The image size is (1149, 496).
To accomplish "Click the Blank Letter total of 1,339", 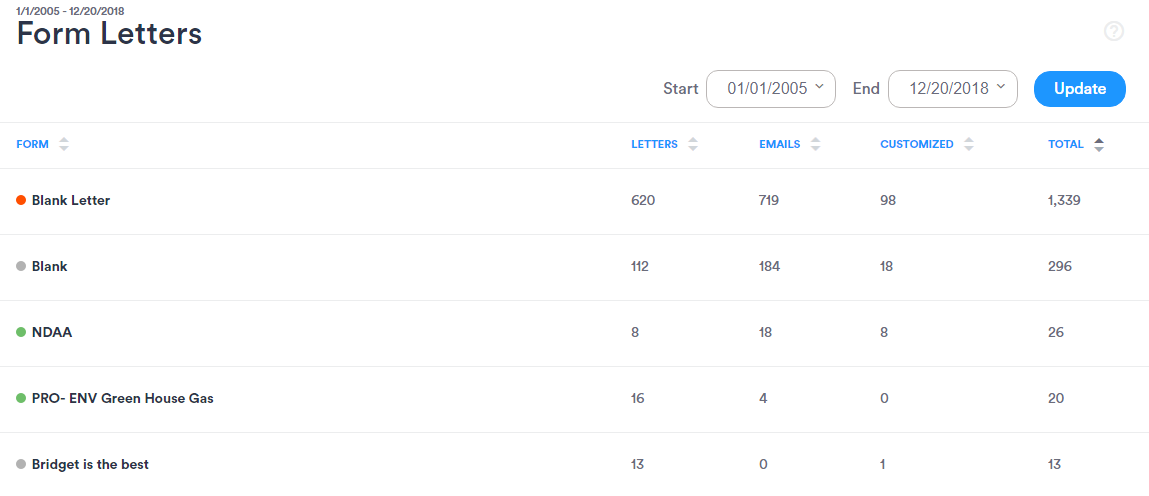I will click(1064, 200).
